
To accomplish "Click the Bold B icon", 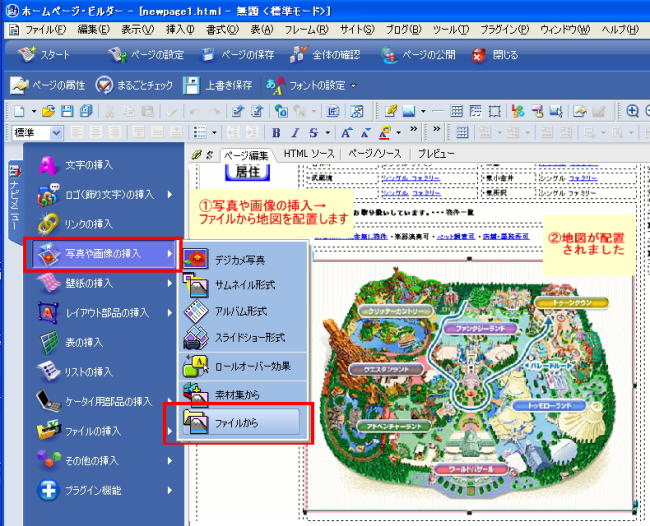I will 276,133.
